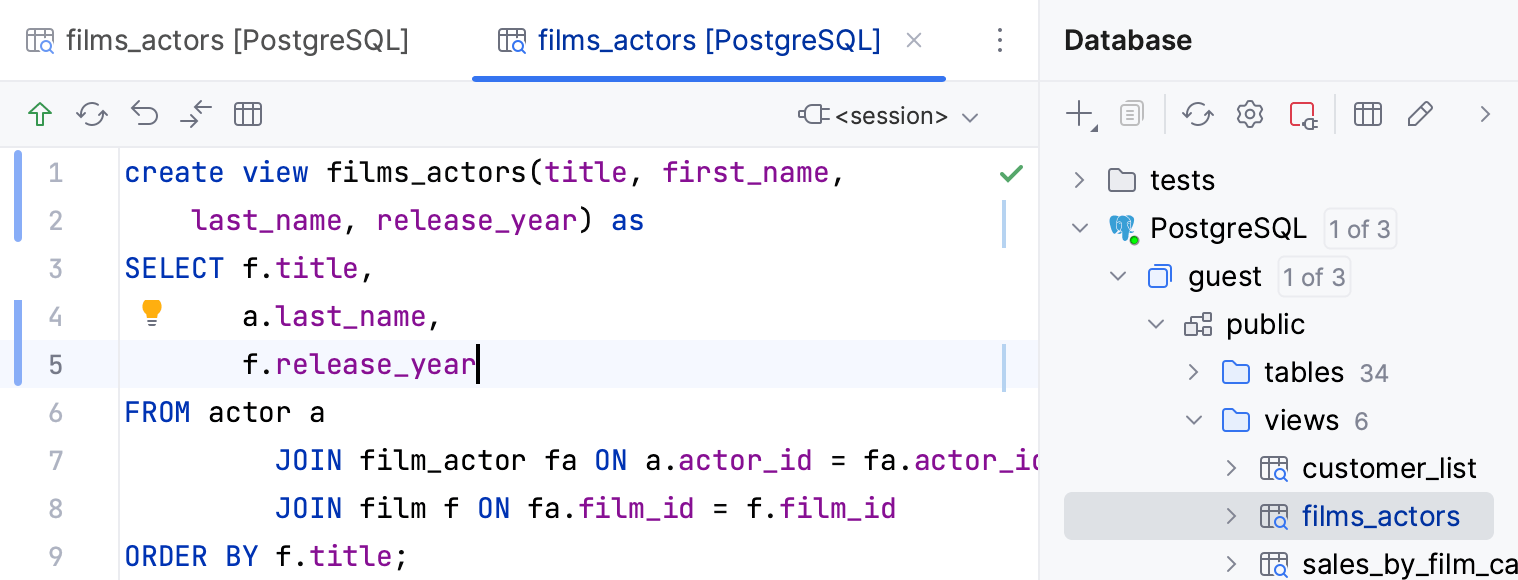Collapse the PostgreSQL data source node
The image size is (1518, 580).
click(1079, 227)
